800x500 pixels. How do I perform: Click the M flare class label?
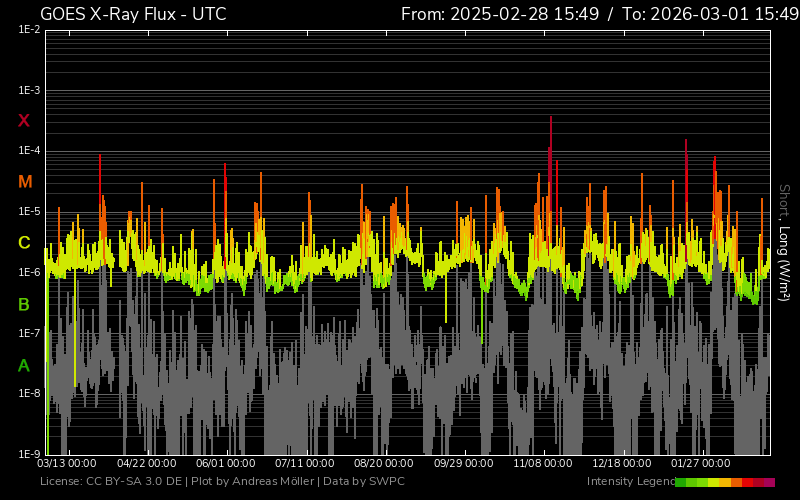(25, 182)
